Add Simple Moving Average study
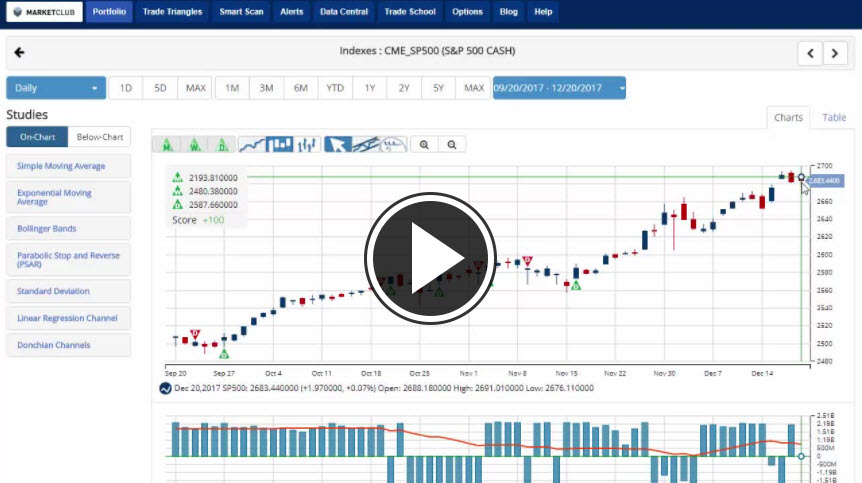 coord(68,166)
